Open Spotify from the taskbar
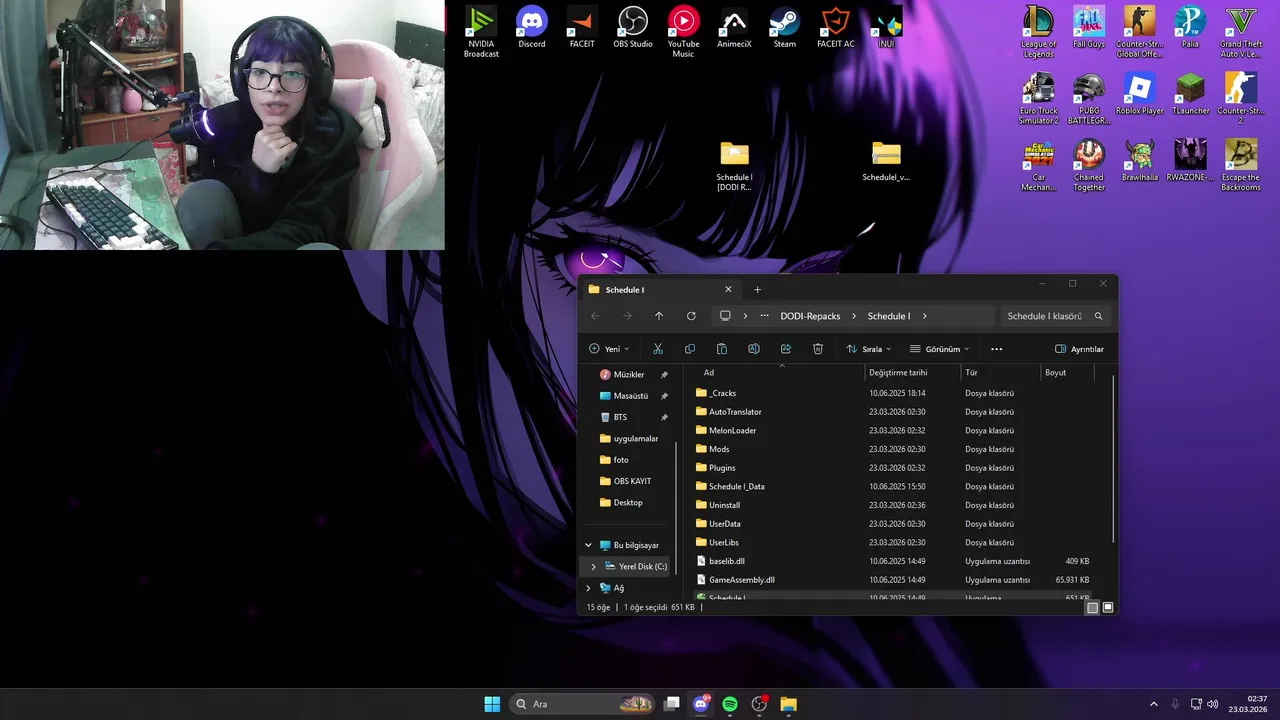1280x720 pixels. [x=730, y=704]
